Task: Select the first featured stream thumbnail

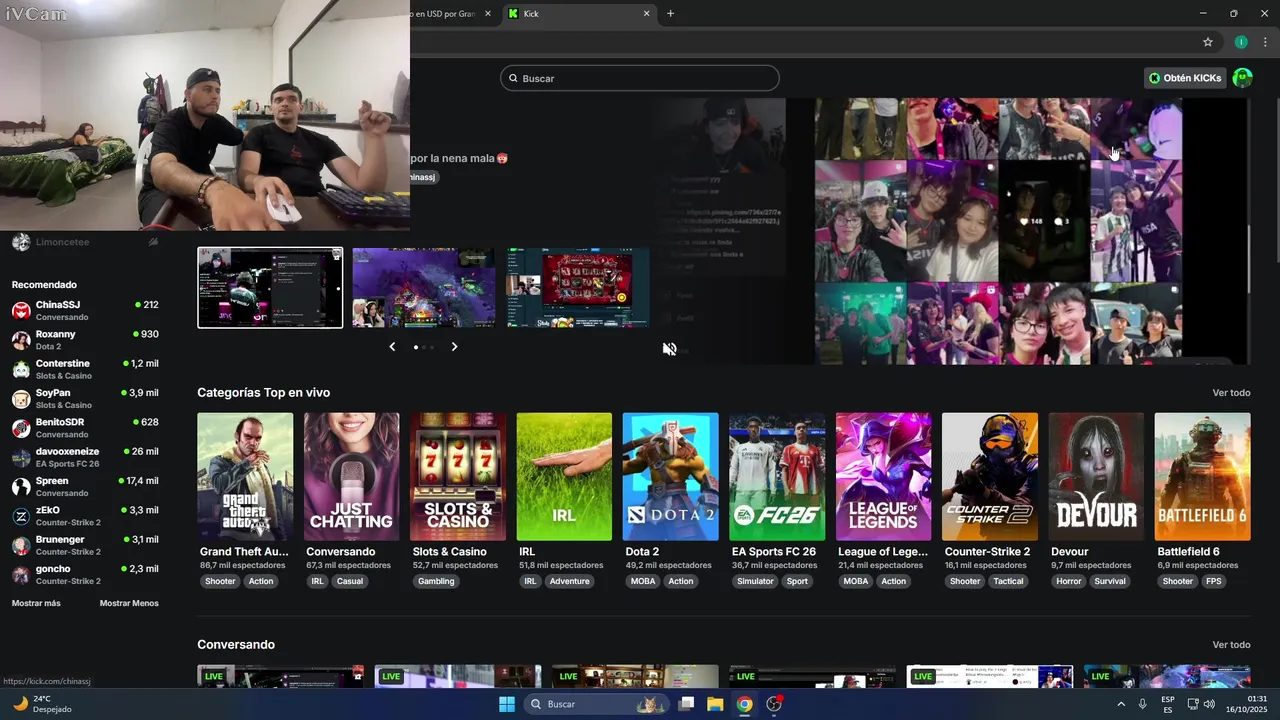Action: coord(270,287)
